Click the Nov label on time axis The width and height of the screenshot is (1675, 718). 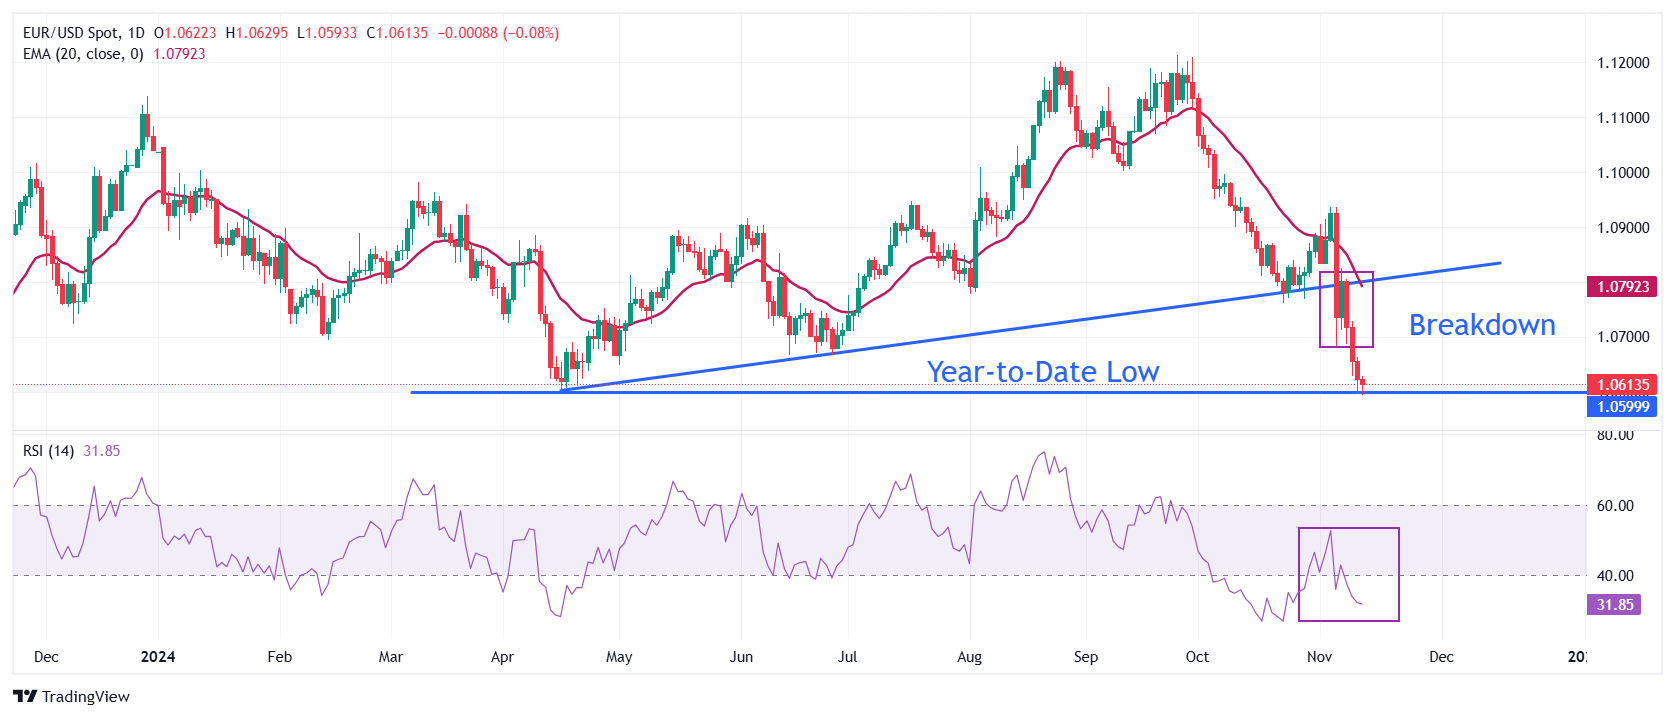[1319, 657]
